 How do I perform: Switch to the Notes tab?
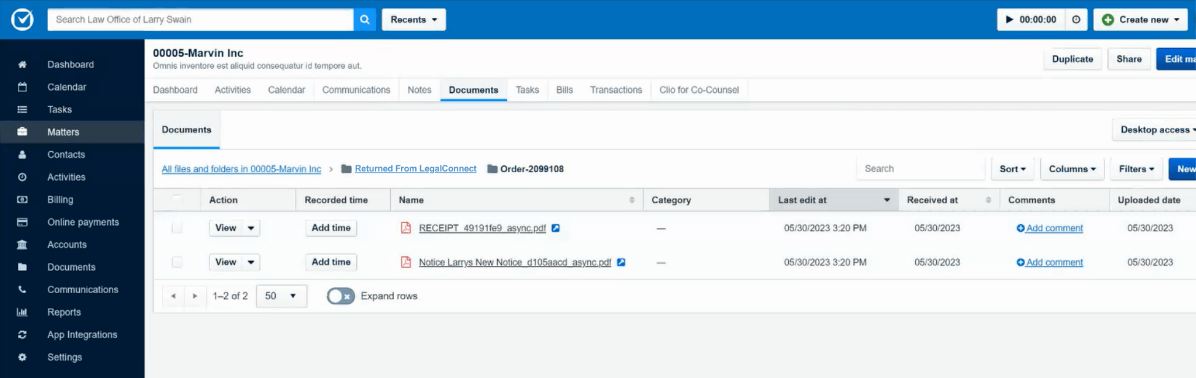pyautogui.click(x=420, y=90)
